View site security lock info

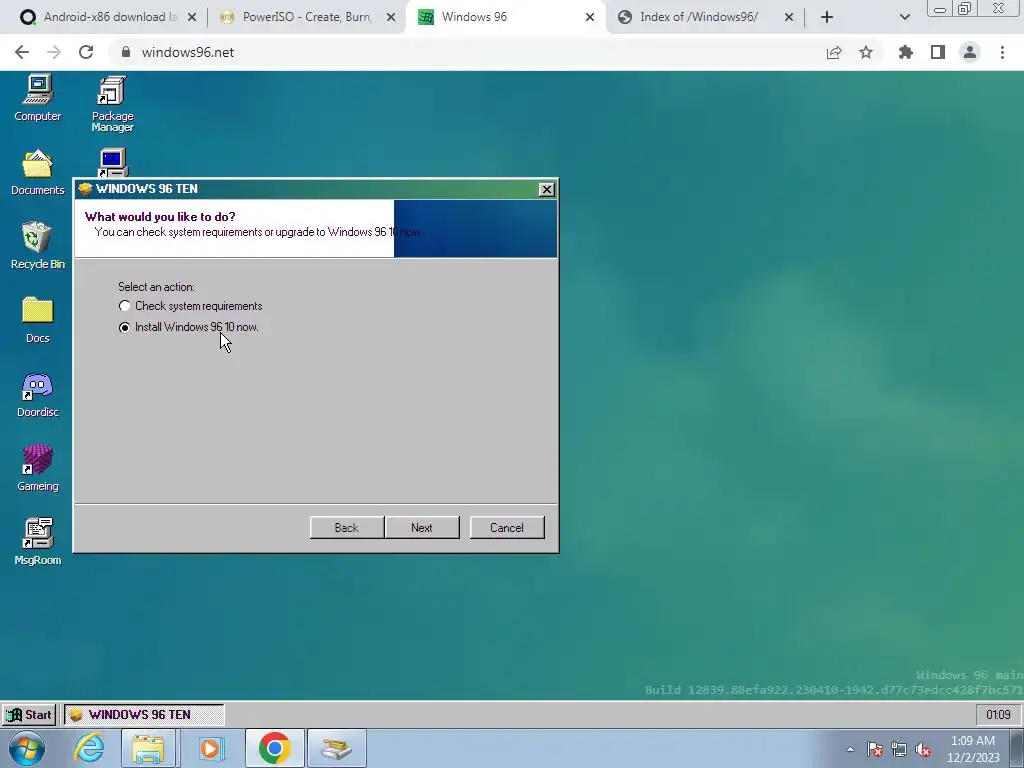point(126,52)
